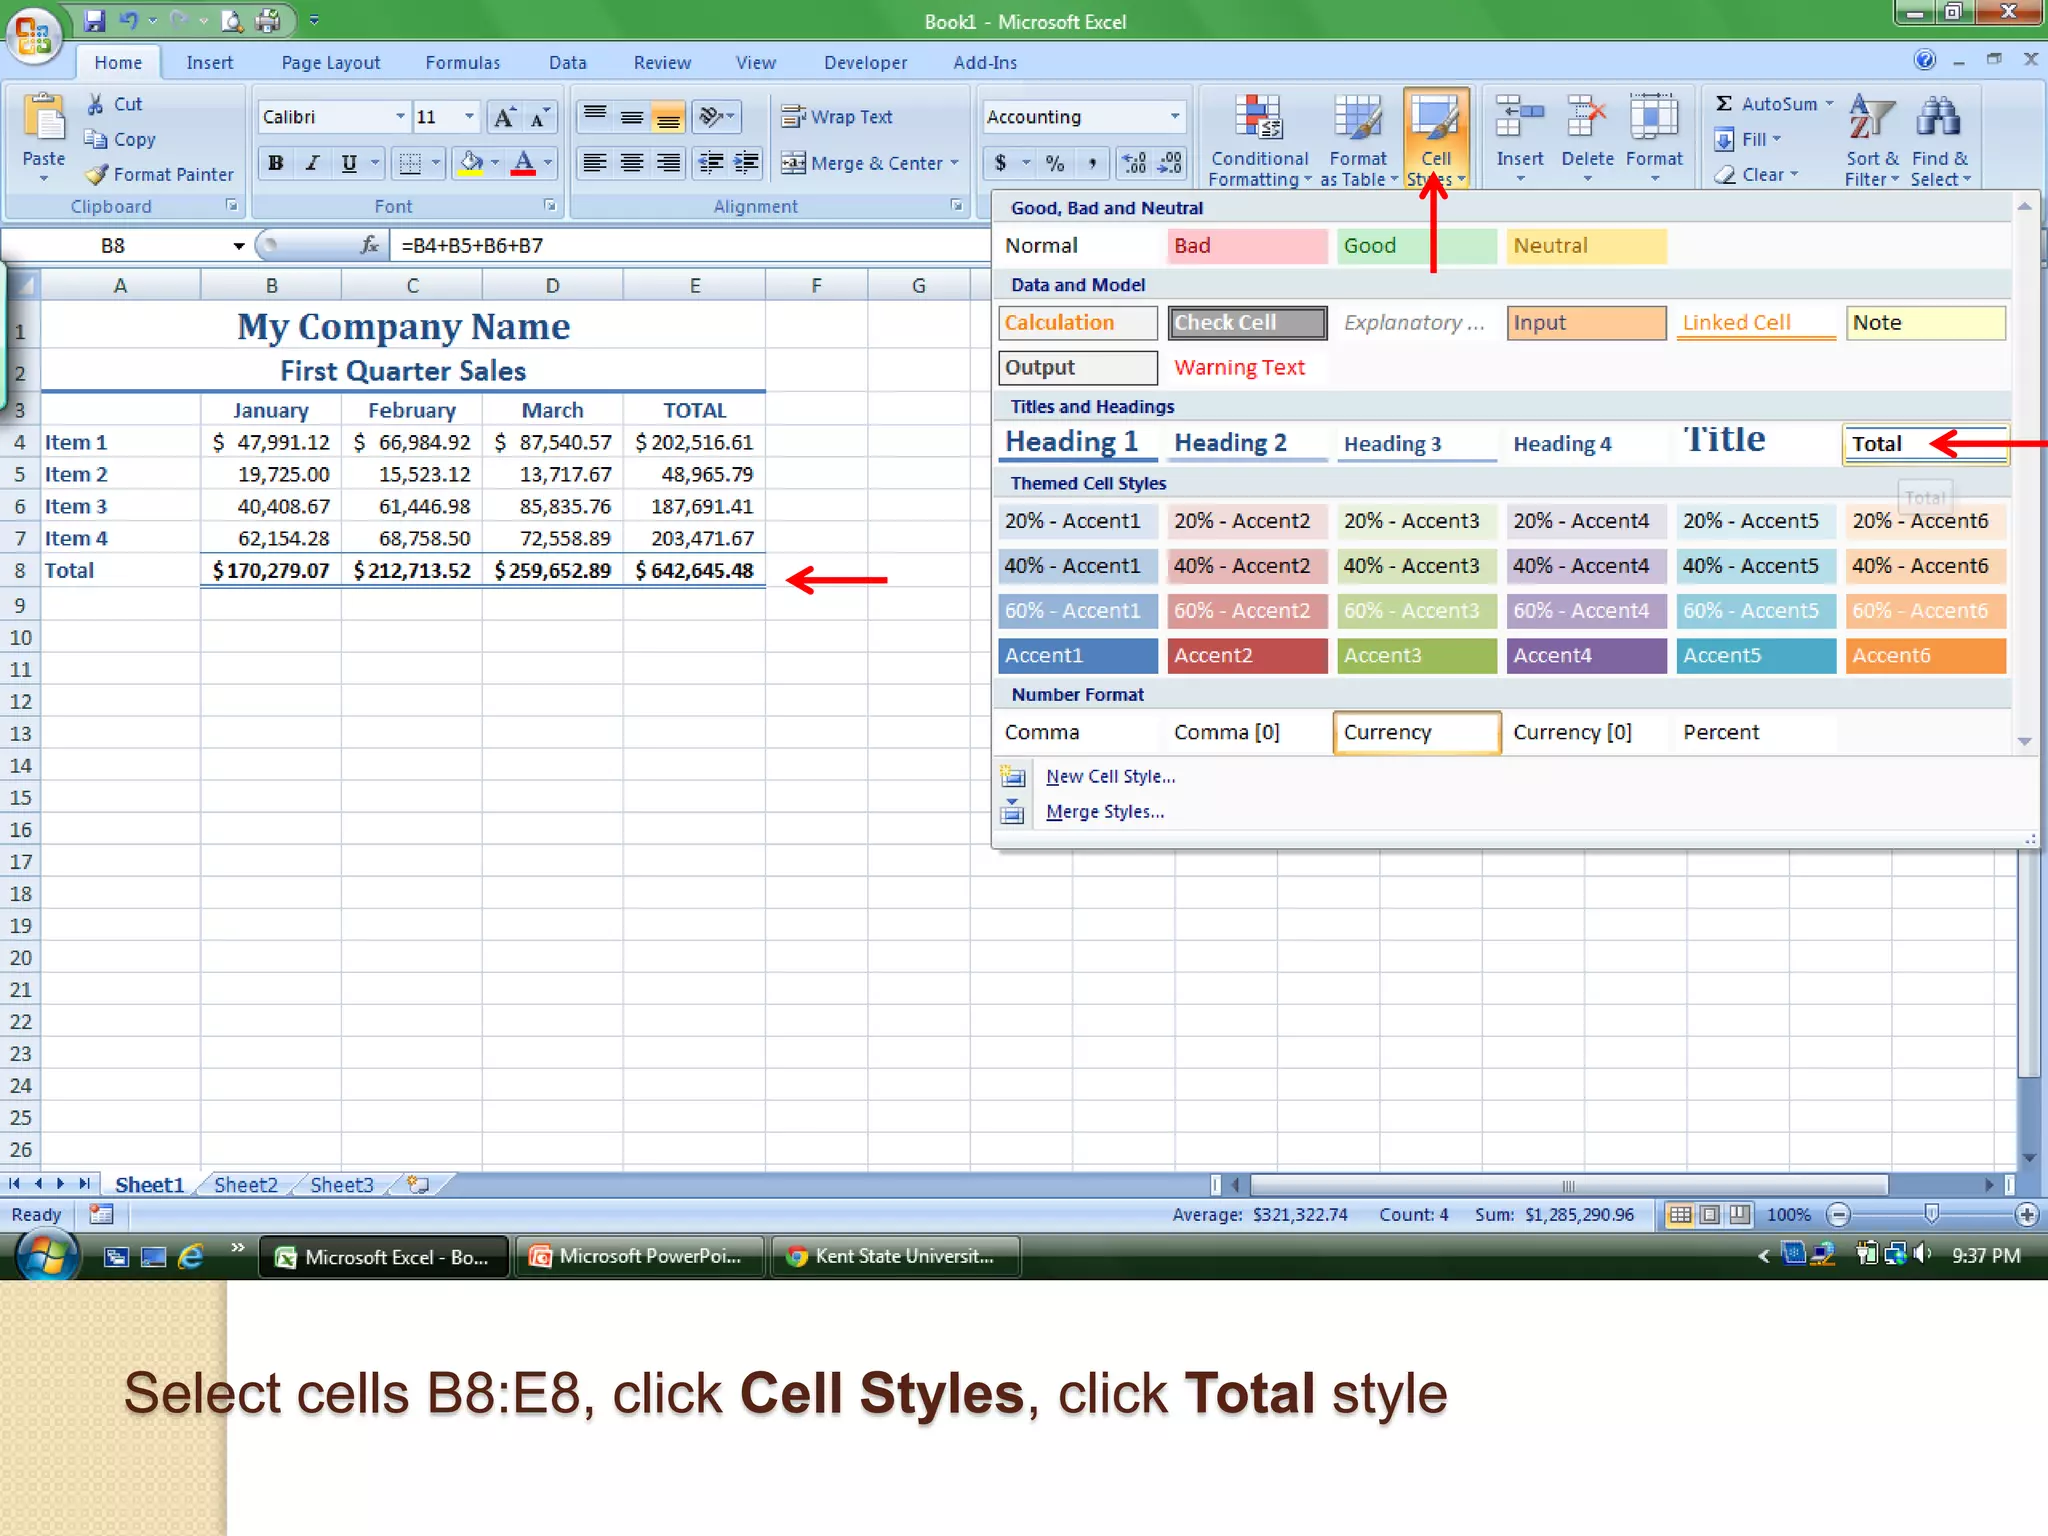Open the Insert ribbon tab
This screenshot has width=2048, height=1536.
(209, 62)
